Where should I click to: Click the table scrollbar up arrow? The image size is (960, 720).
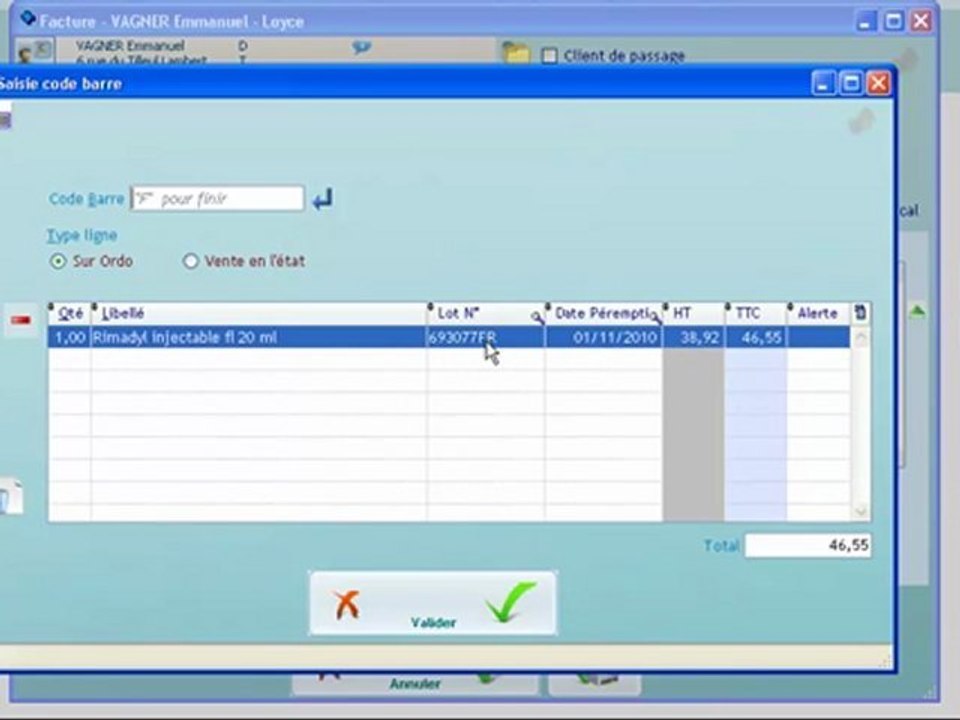[861, 337]
